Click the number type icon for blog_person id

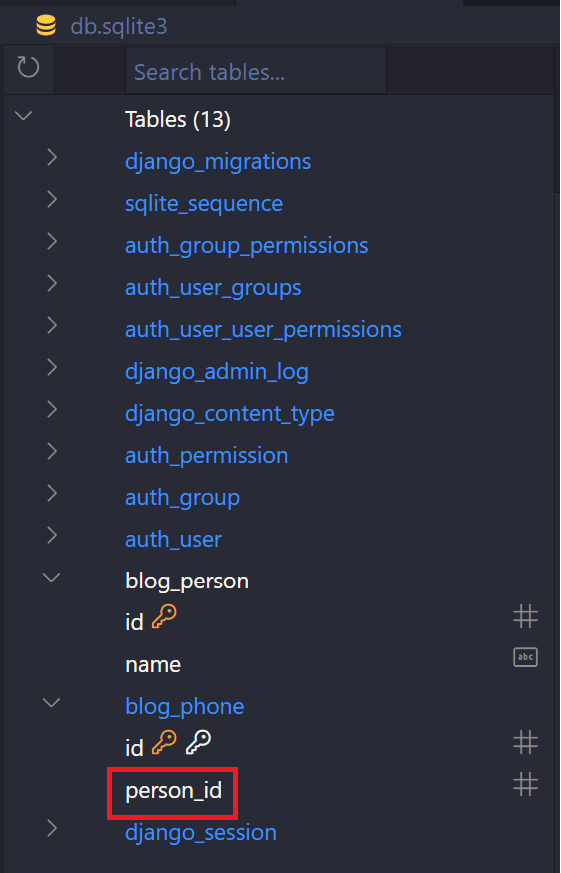(525, 616)
